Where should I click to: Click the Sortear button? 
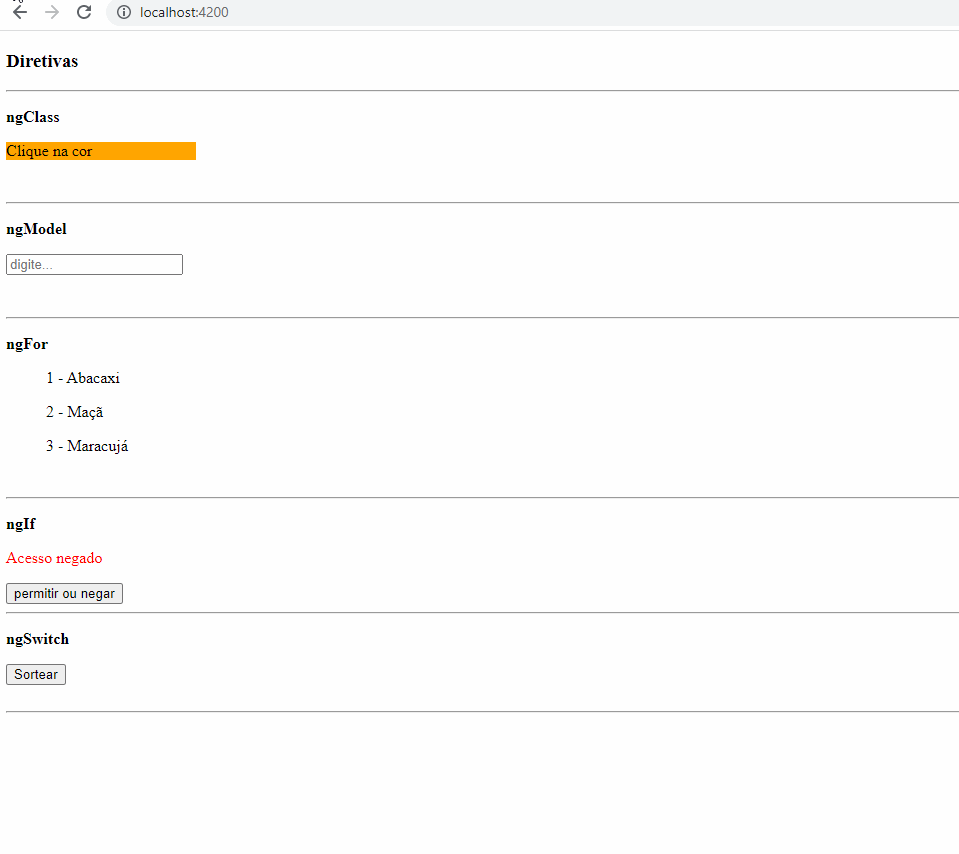coord(35,674)
